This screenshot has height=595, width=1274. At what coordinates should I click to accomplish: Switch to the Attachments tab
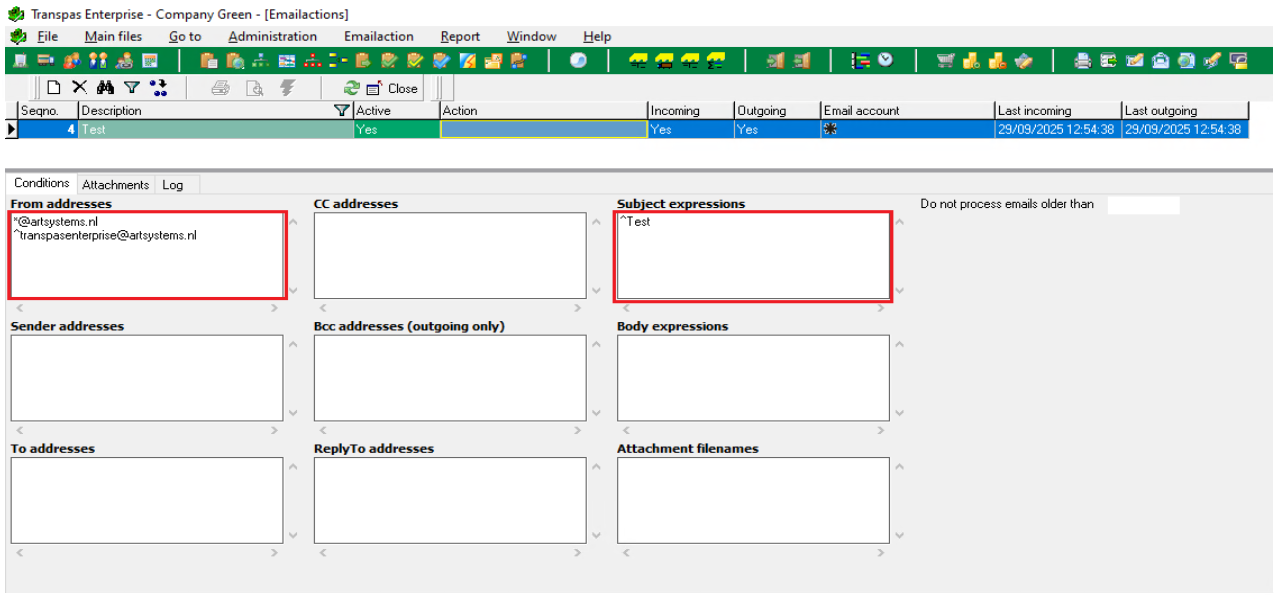tap(115, 185)
